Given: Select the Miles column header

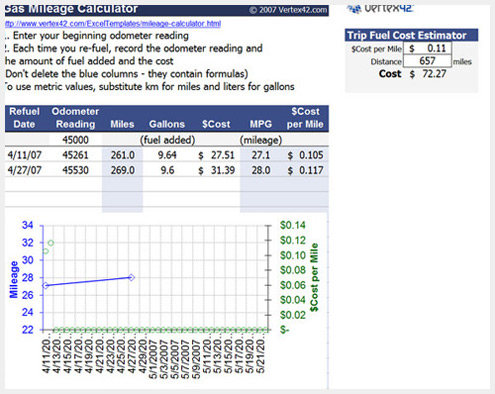Looking at the screenshot, I should (122, 124).
